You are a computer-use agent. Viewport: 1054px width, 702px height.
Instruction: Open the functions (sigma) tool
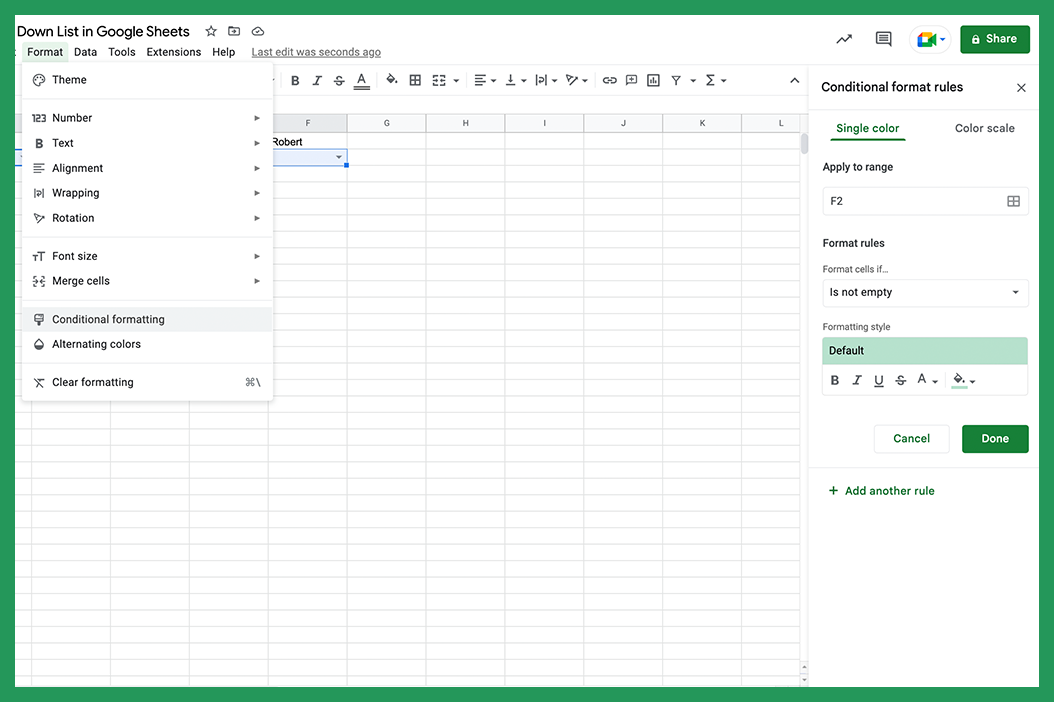(x=710, y=80)
